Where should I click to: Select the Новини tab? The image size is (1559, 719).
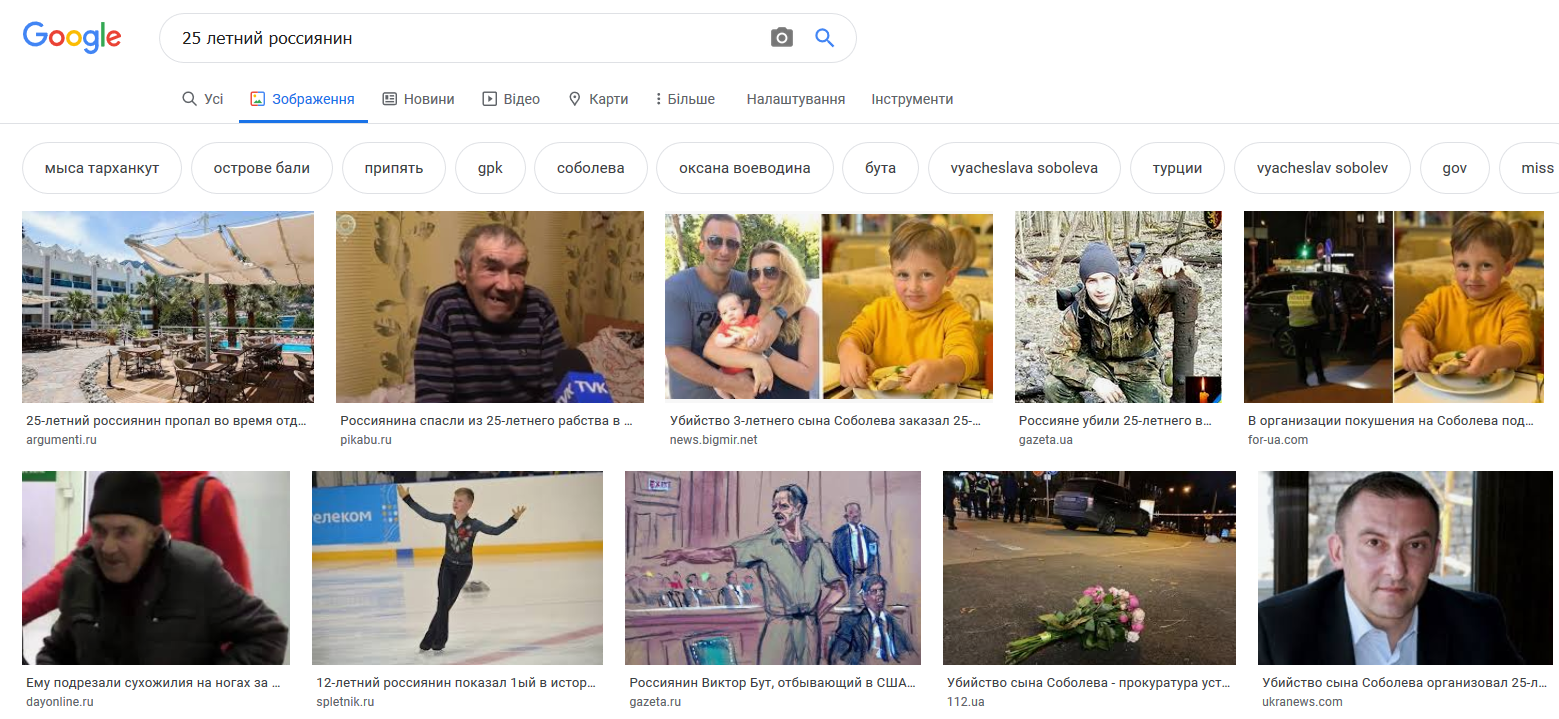pyautogui.click(x=418, y=99)
